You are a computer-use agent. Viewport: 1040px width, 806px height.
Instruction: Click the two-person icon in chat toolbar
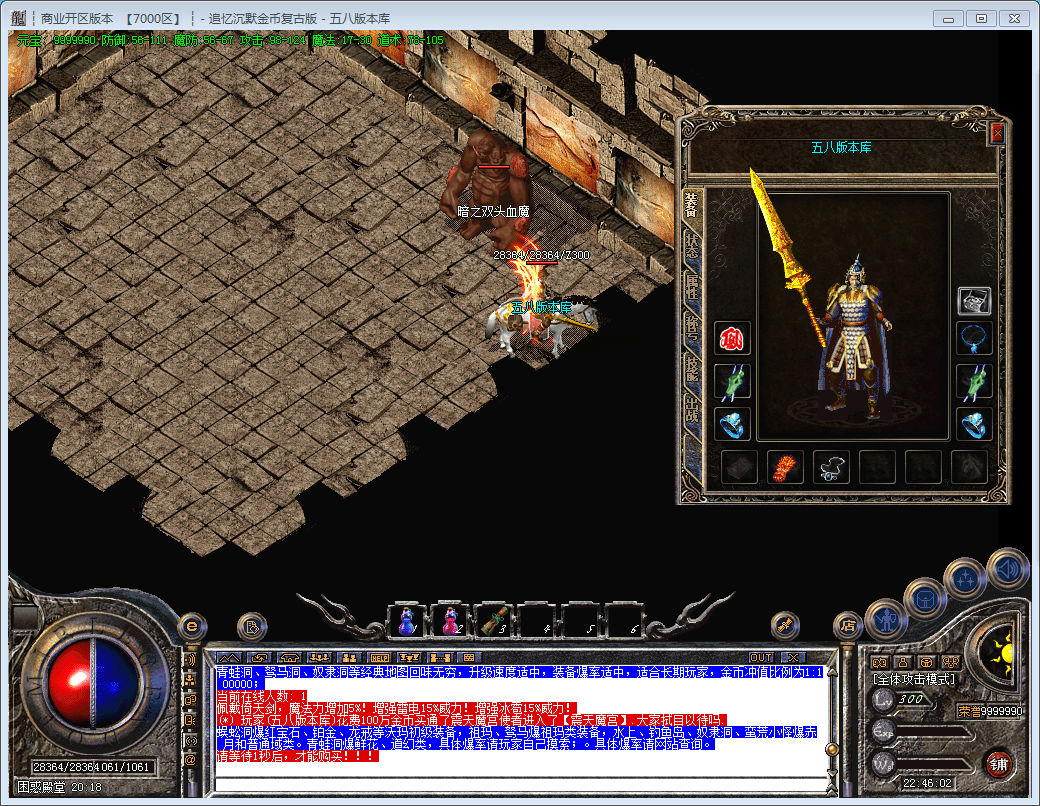pyautogui.click(x=350, y=657)
